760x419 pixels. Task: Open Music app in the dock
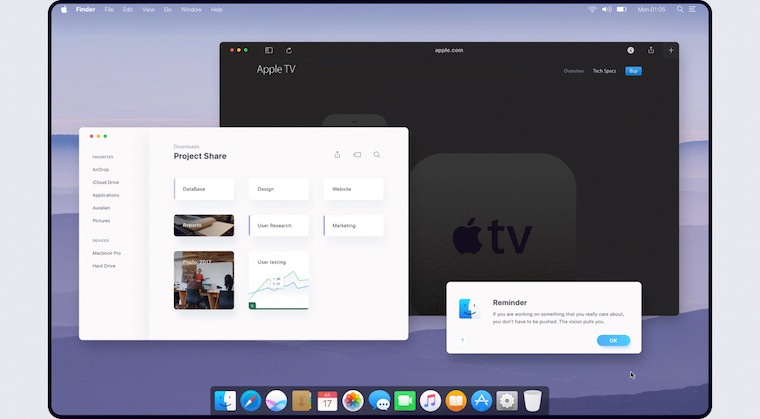click(430, 401)
